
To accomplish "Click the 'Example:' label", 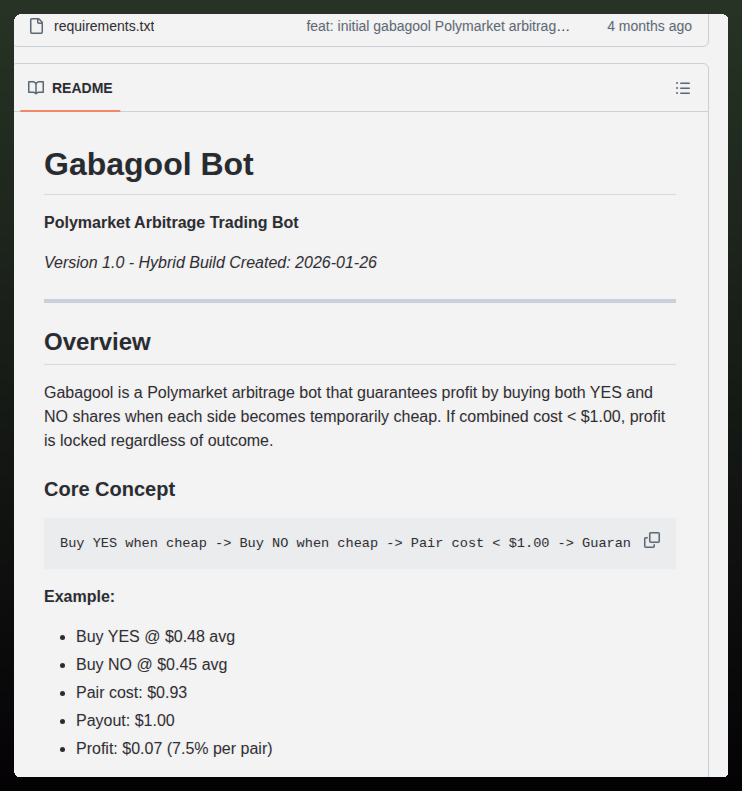I will click(x=79, y=597).
